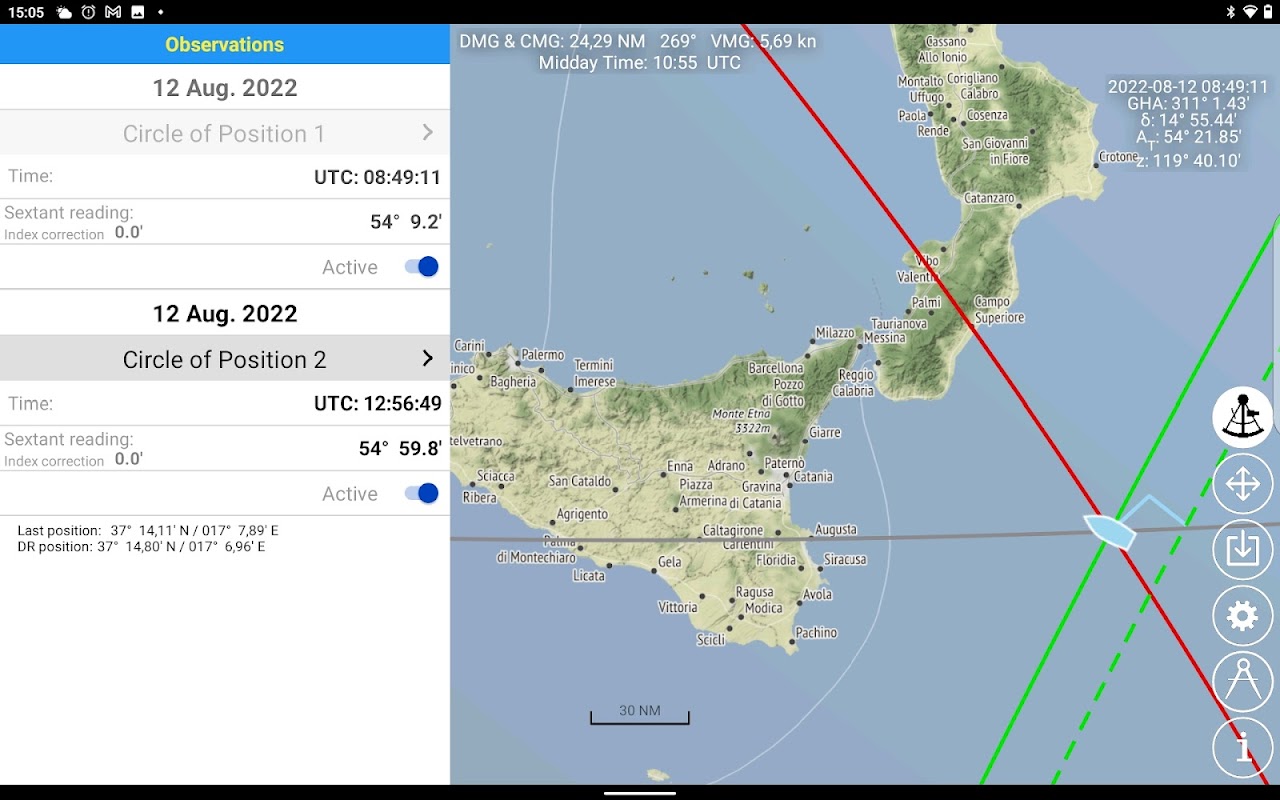The height and width of the screenshot is (800, 1280).
Task: Select the Observations panel header
Action: [225, 44]
